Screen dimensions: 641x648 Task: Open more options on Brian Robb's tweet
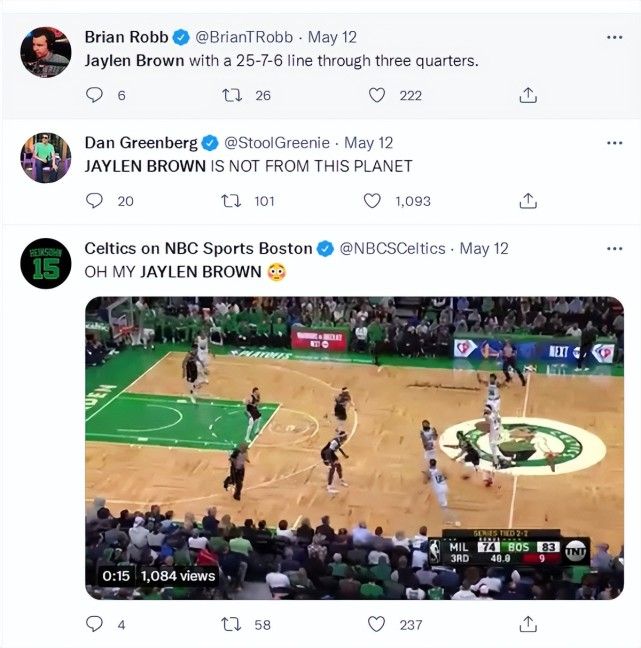click(614, 37)
